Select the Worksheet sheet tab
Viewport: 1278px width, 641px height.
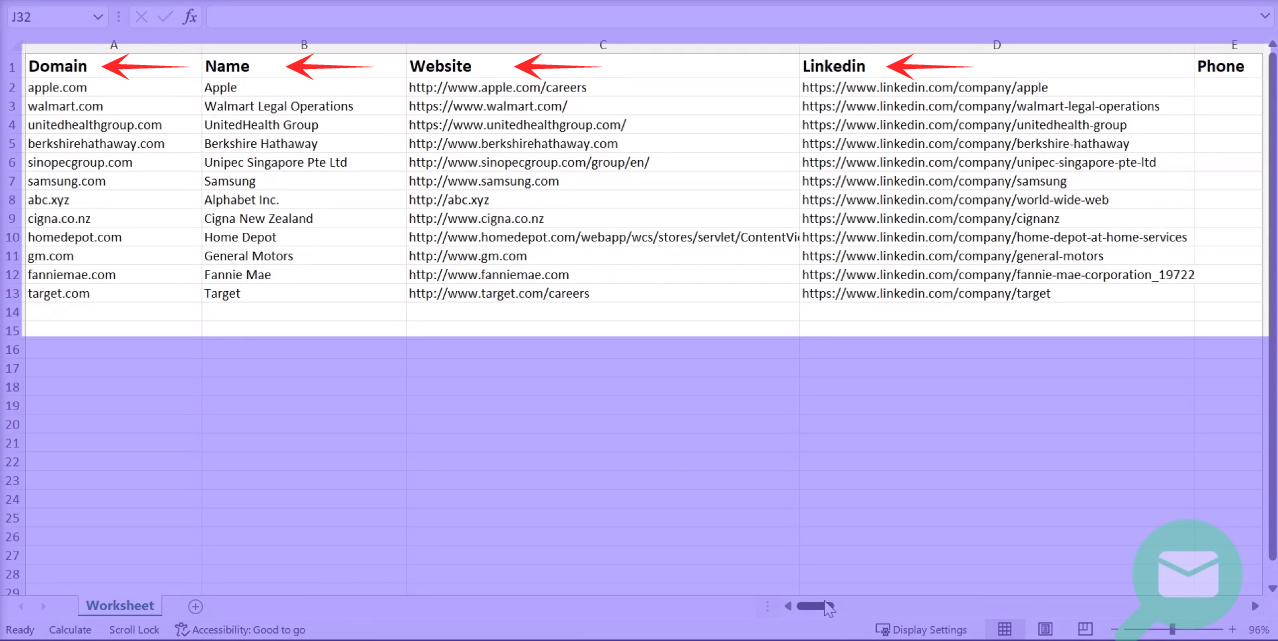point(120,606)
